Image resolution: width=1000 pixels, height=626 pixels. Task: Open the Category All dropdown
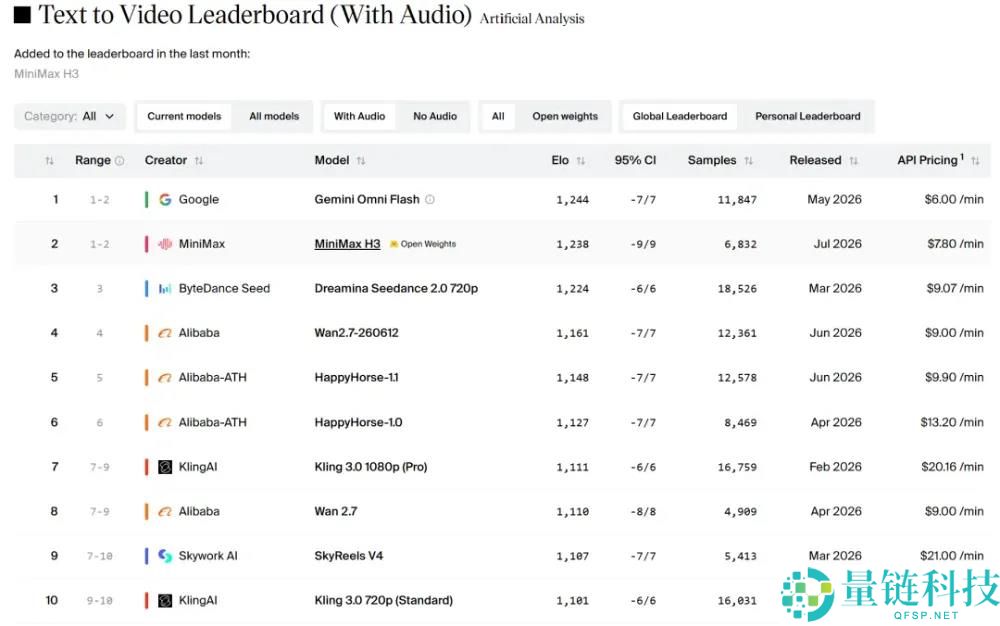[70, 116]
